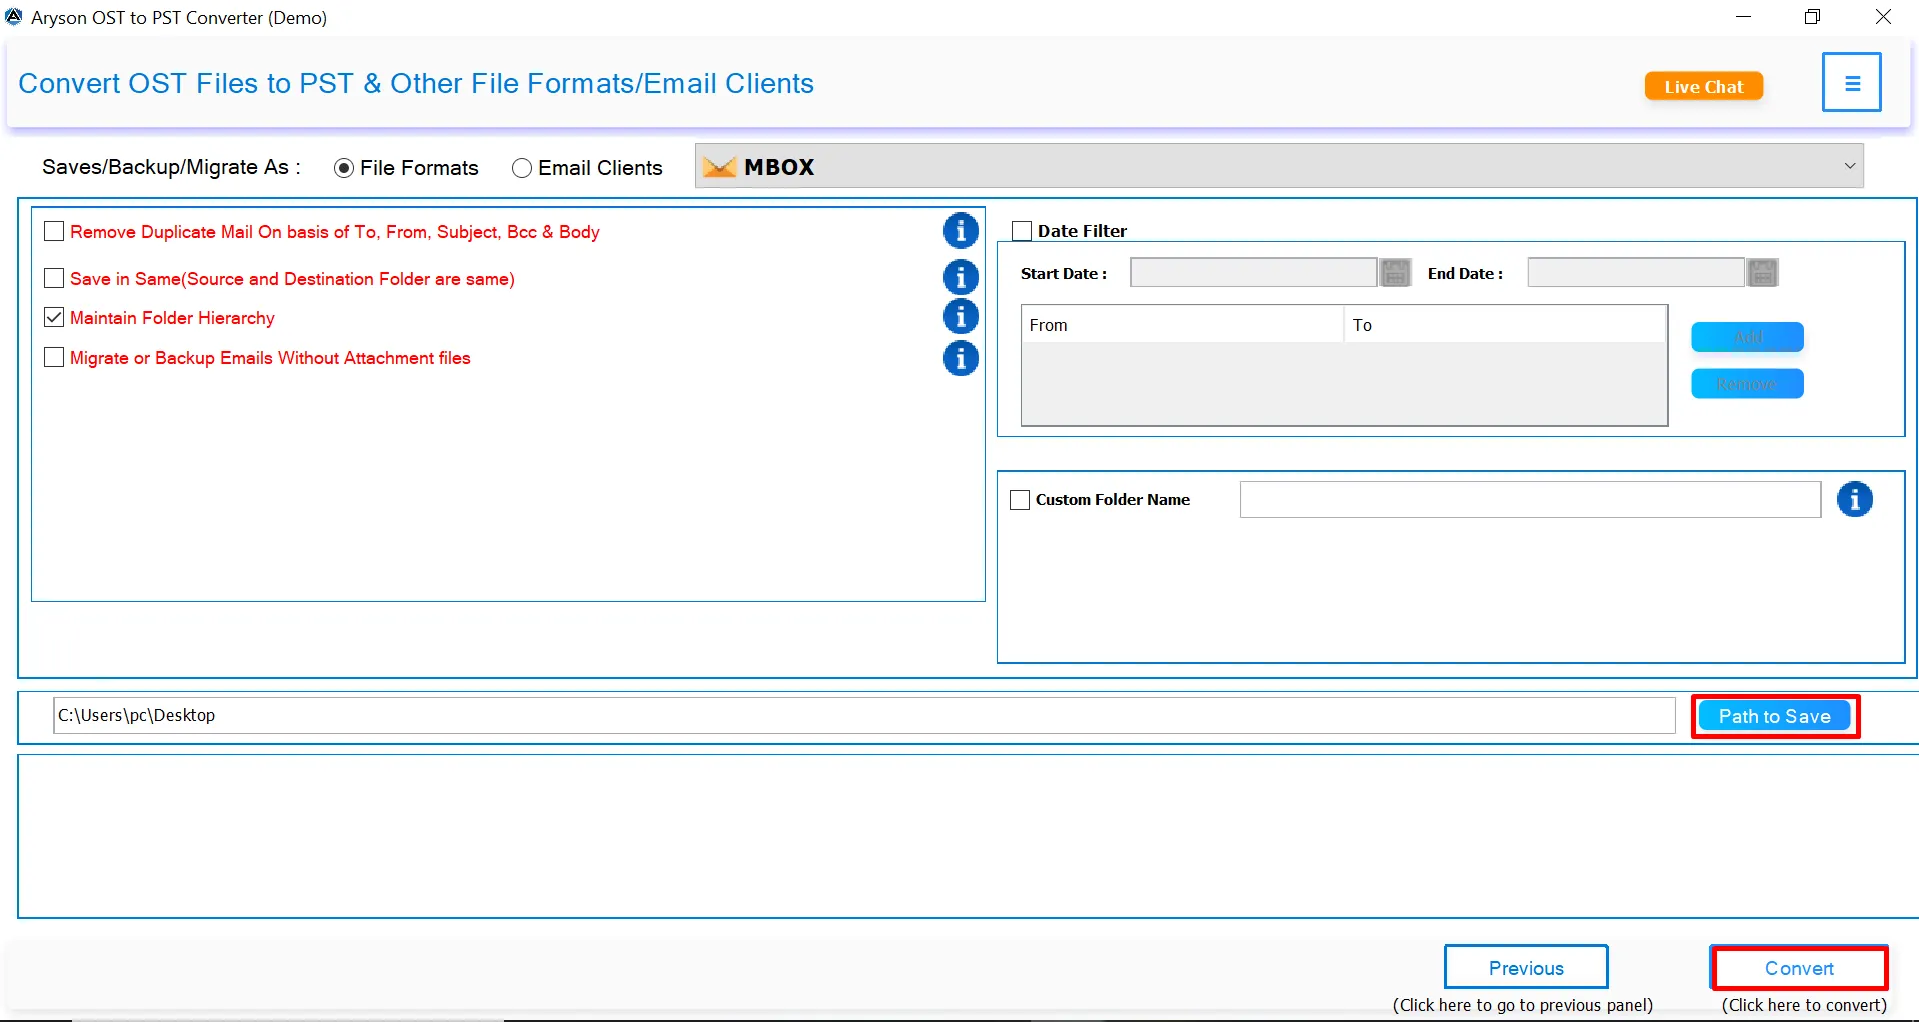
Task: Click the Live Chat button
Action: point(1704,87)
